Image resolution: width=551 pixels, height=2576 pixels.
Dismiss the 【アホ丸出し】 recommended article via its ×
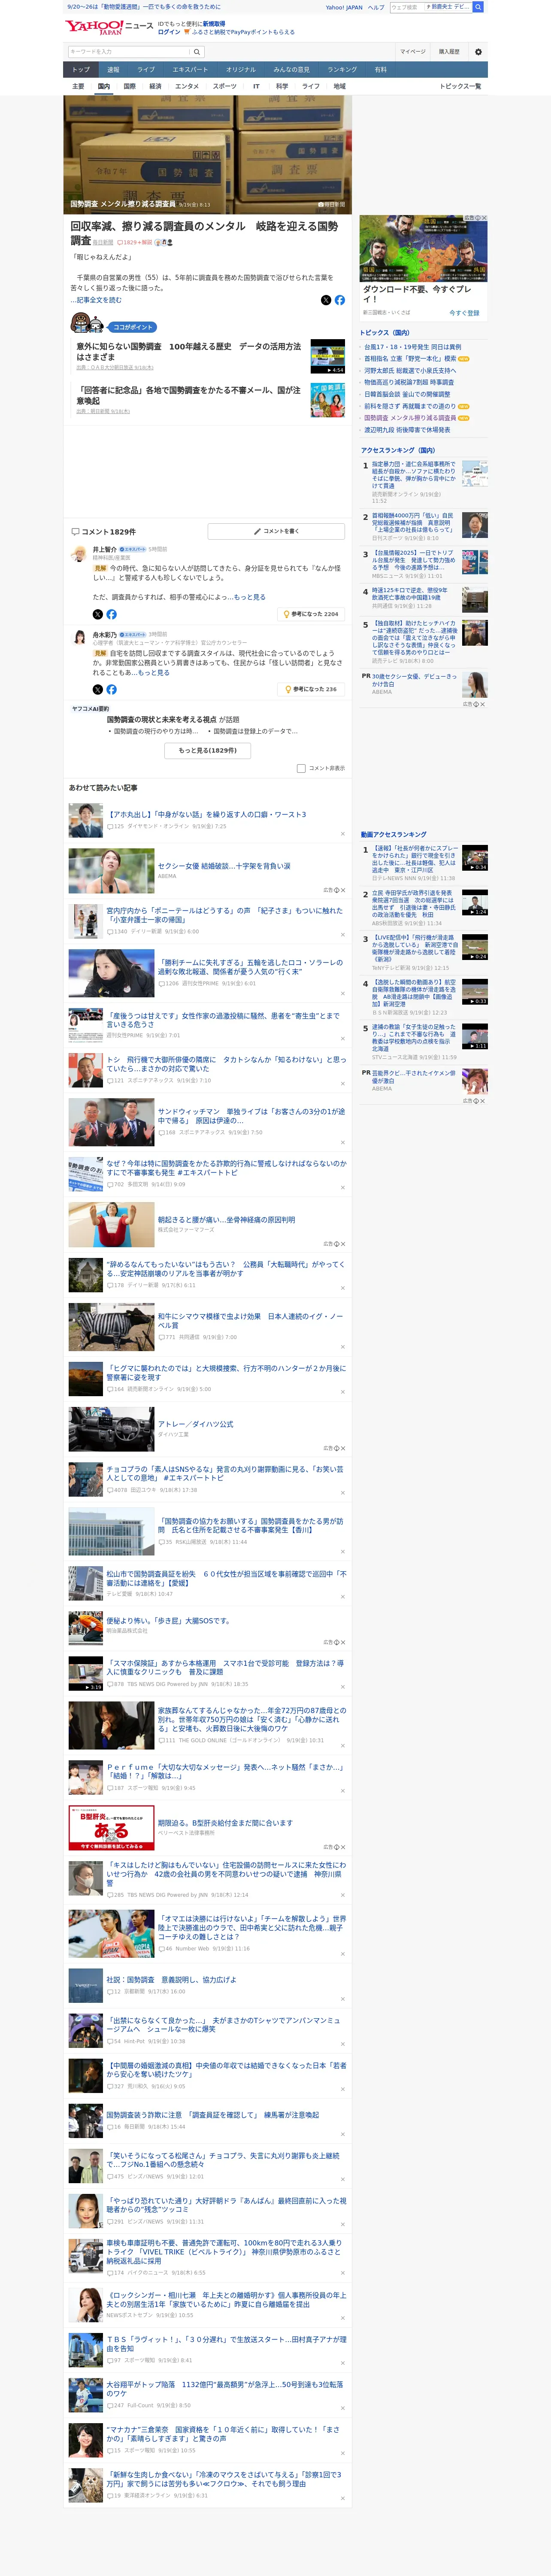(342, 834)
